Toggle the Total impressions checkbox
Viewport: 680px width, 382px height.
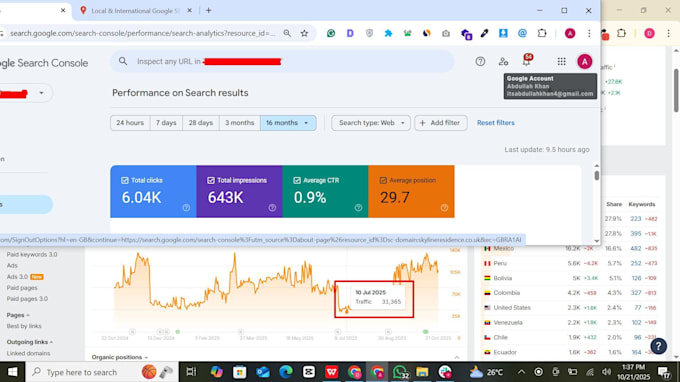(x=211, y=180)
